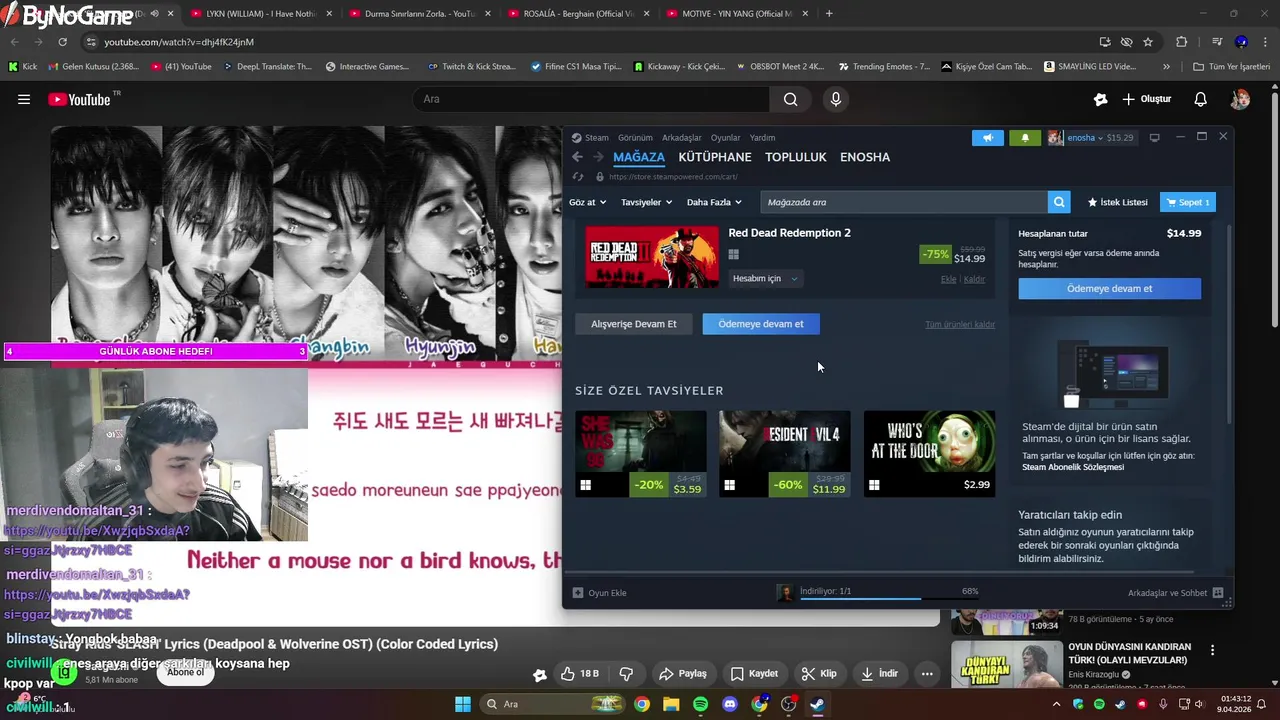1280x720 pixels.
Task: Expand the Göz at dropdown in Steam
Action: [587, 202]
